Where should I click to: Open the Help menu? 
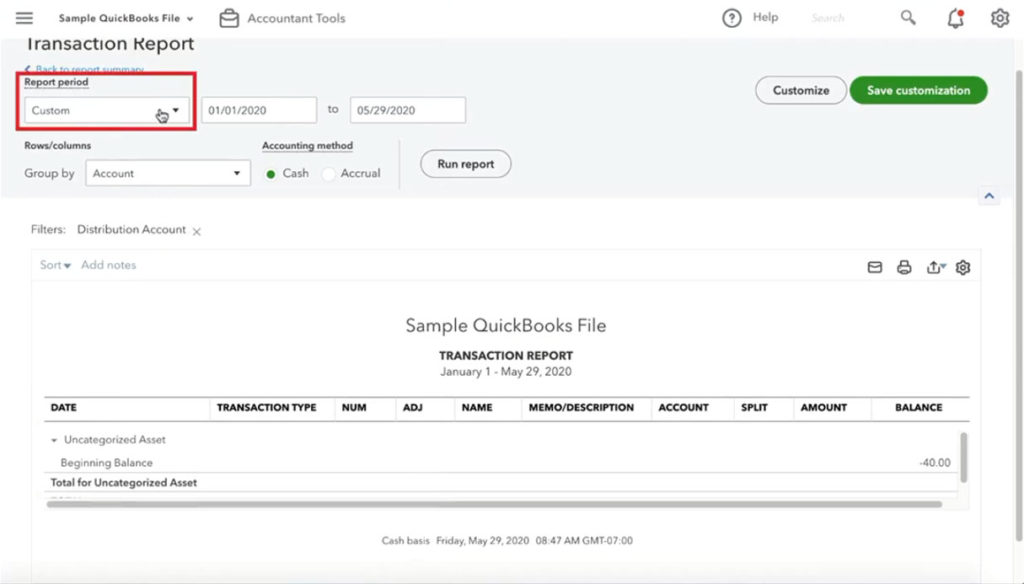(749, 17)
